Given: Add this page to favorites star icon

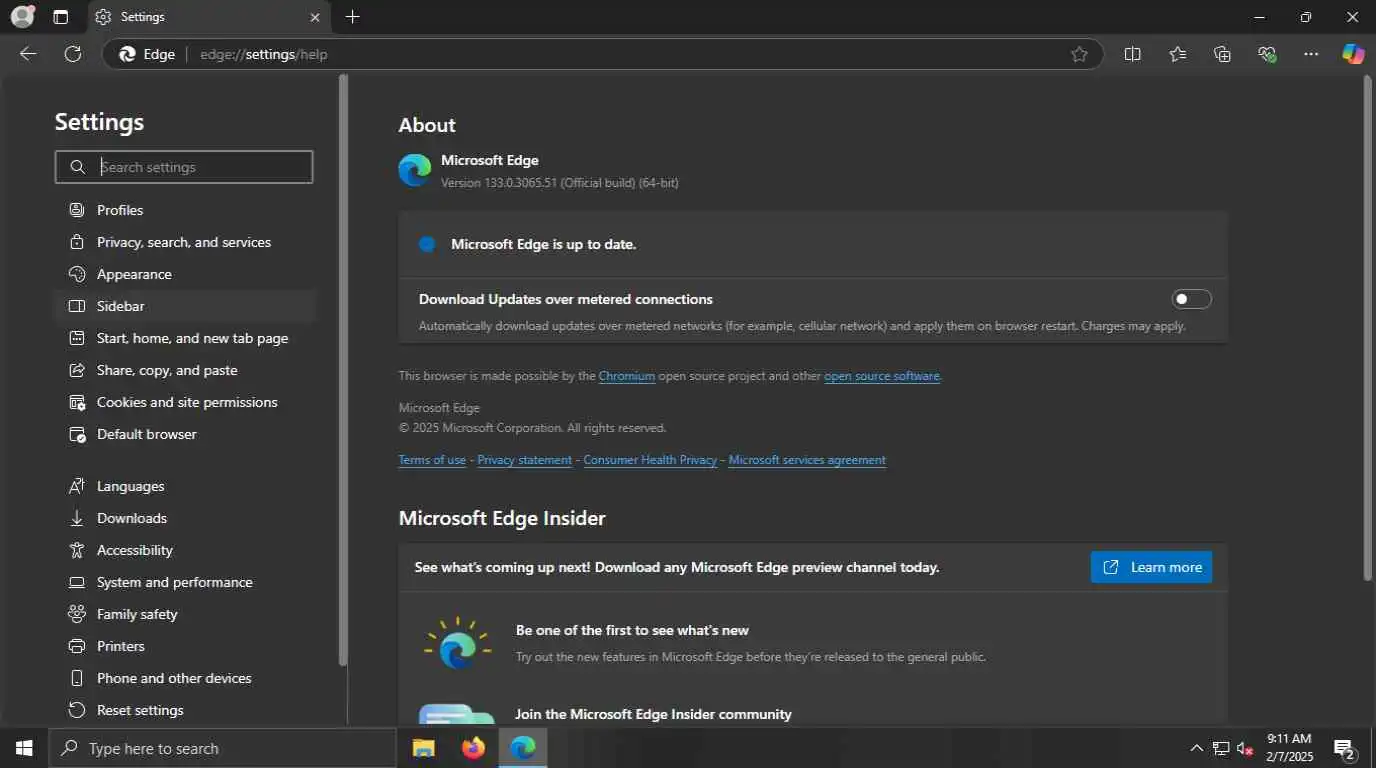Looking at the screenshot, I should (x=1079, y=54).
